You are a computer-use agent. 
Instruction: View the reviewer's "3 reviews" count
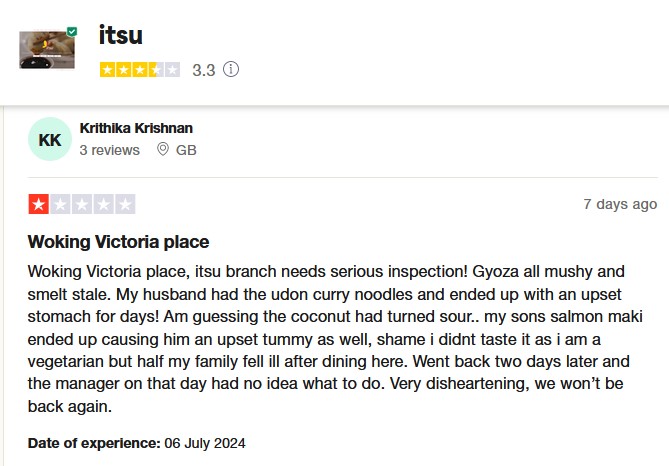[109, 150]
